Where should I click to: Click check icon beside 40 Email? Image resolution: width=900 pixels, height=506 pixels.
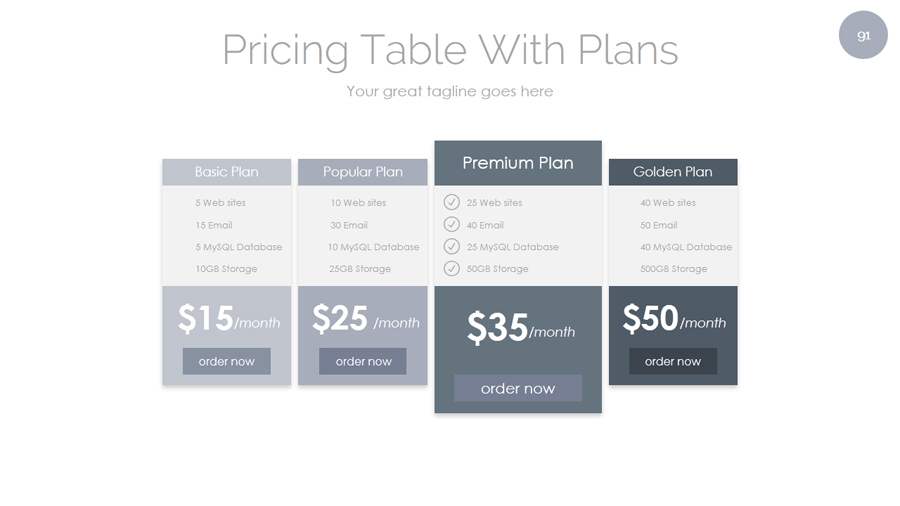452,225
